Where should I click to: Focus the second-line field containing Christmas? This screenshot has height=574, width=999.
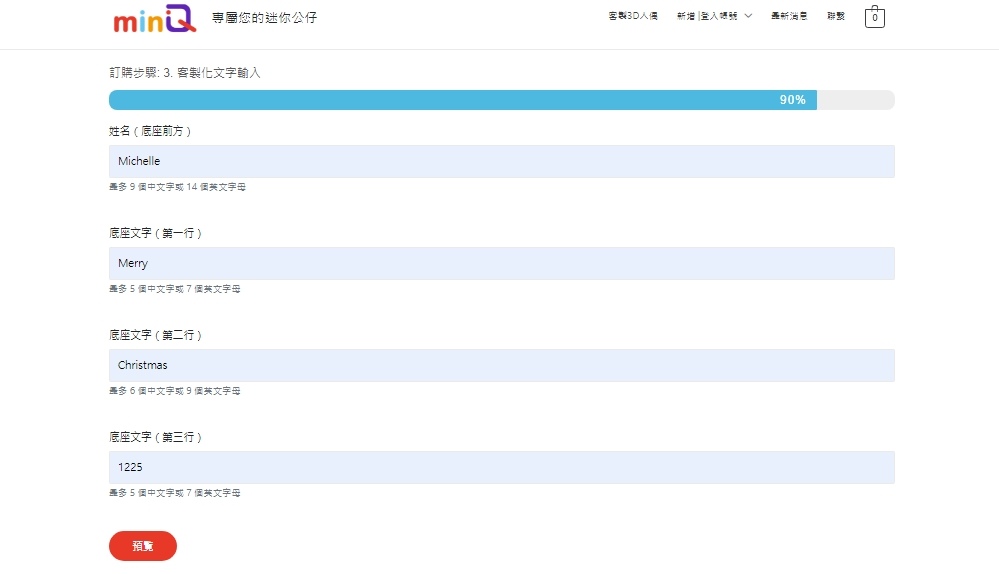(x=501, y=365)
